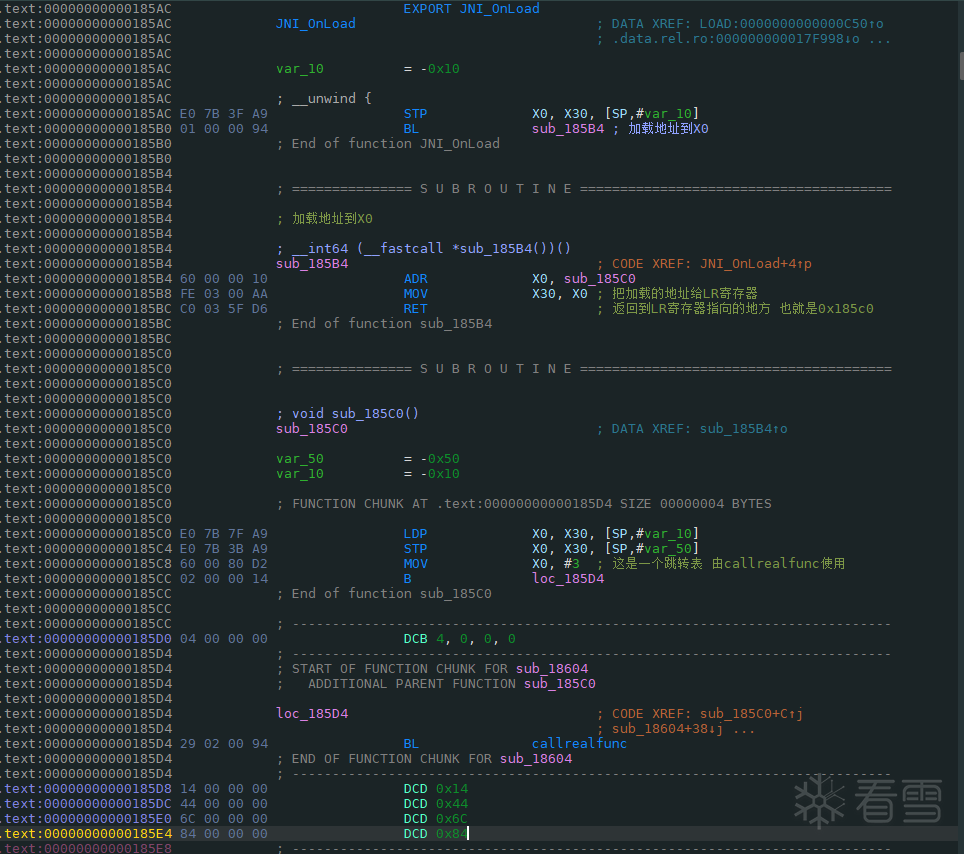
Task: Follow sub_18604 in END OF FUNCTION CHUNK
Action: click(535, 759)
